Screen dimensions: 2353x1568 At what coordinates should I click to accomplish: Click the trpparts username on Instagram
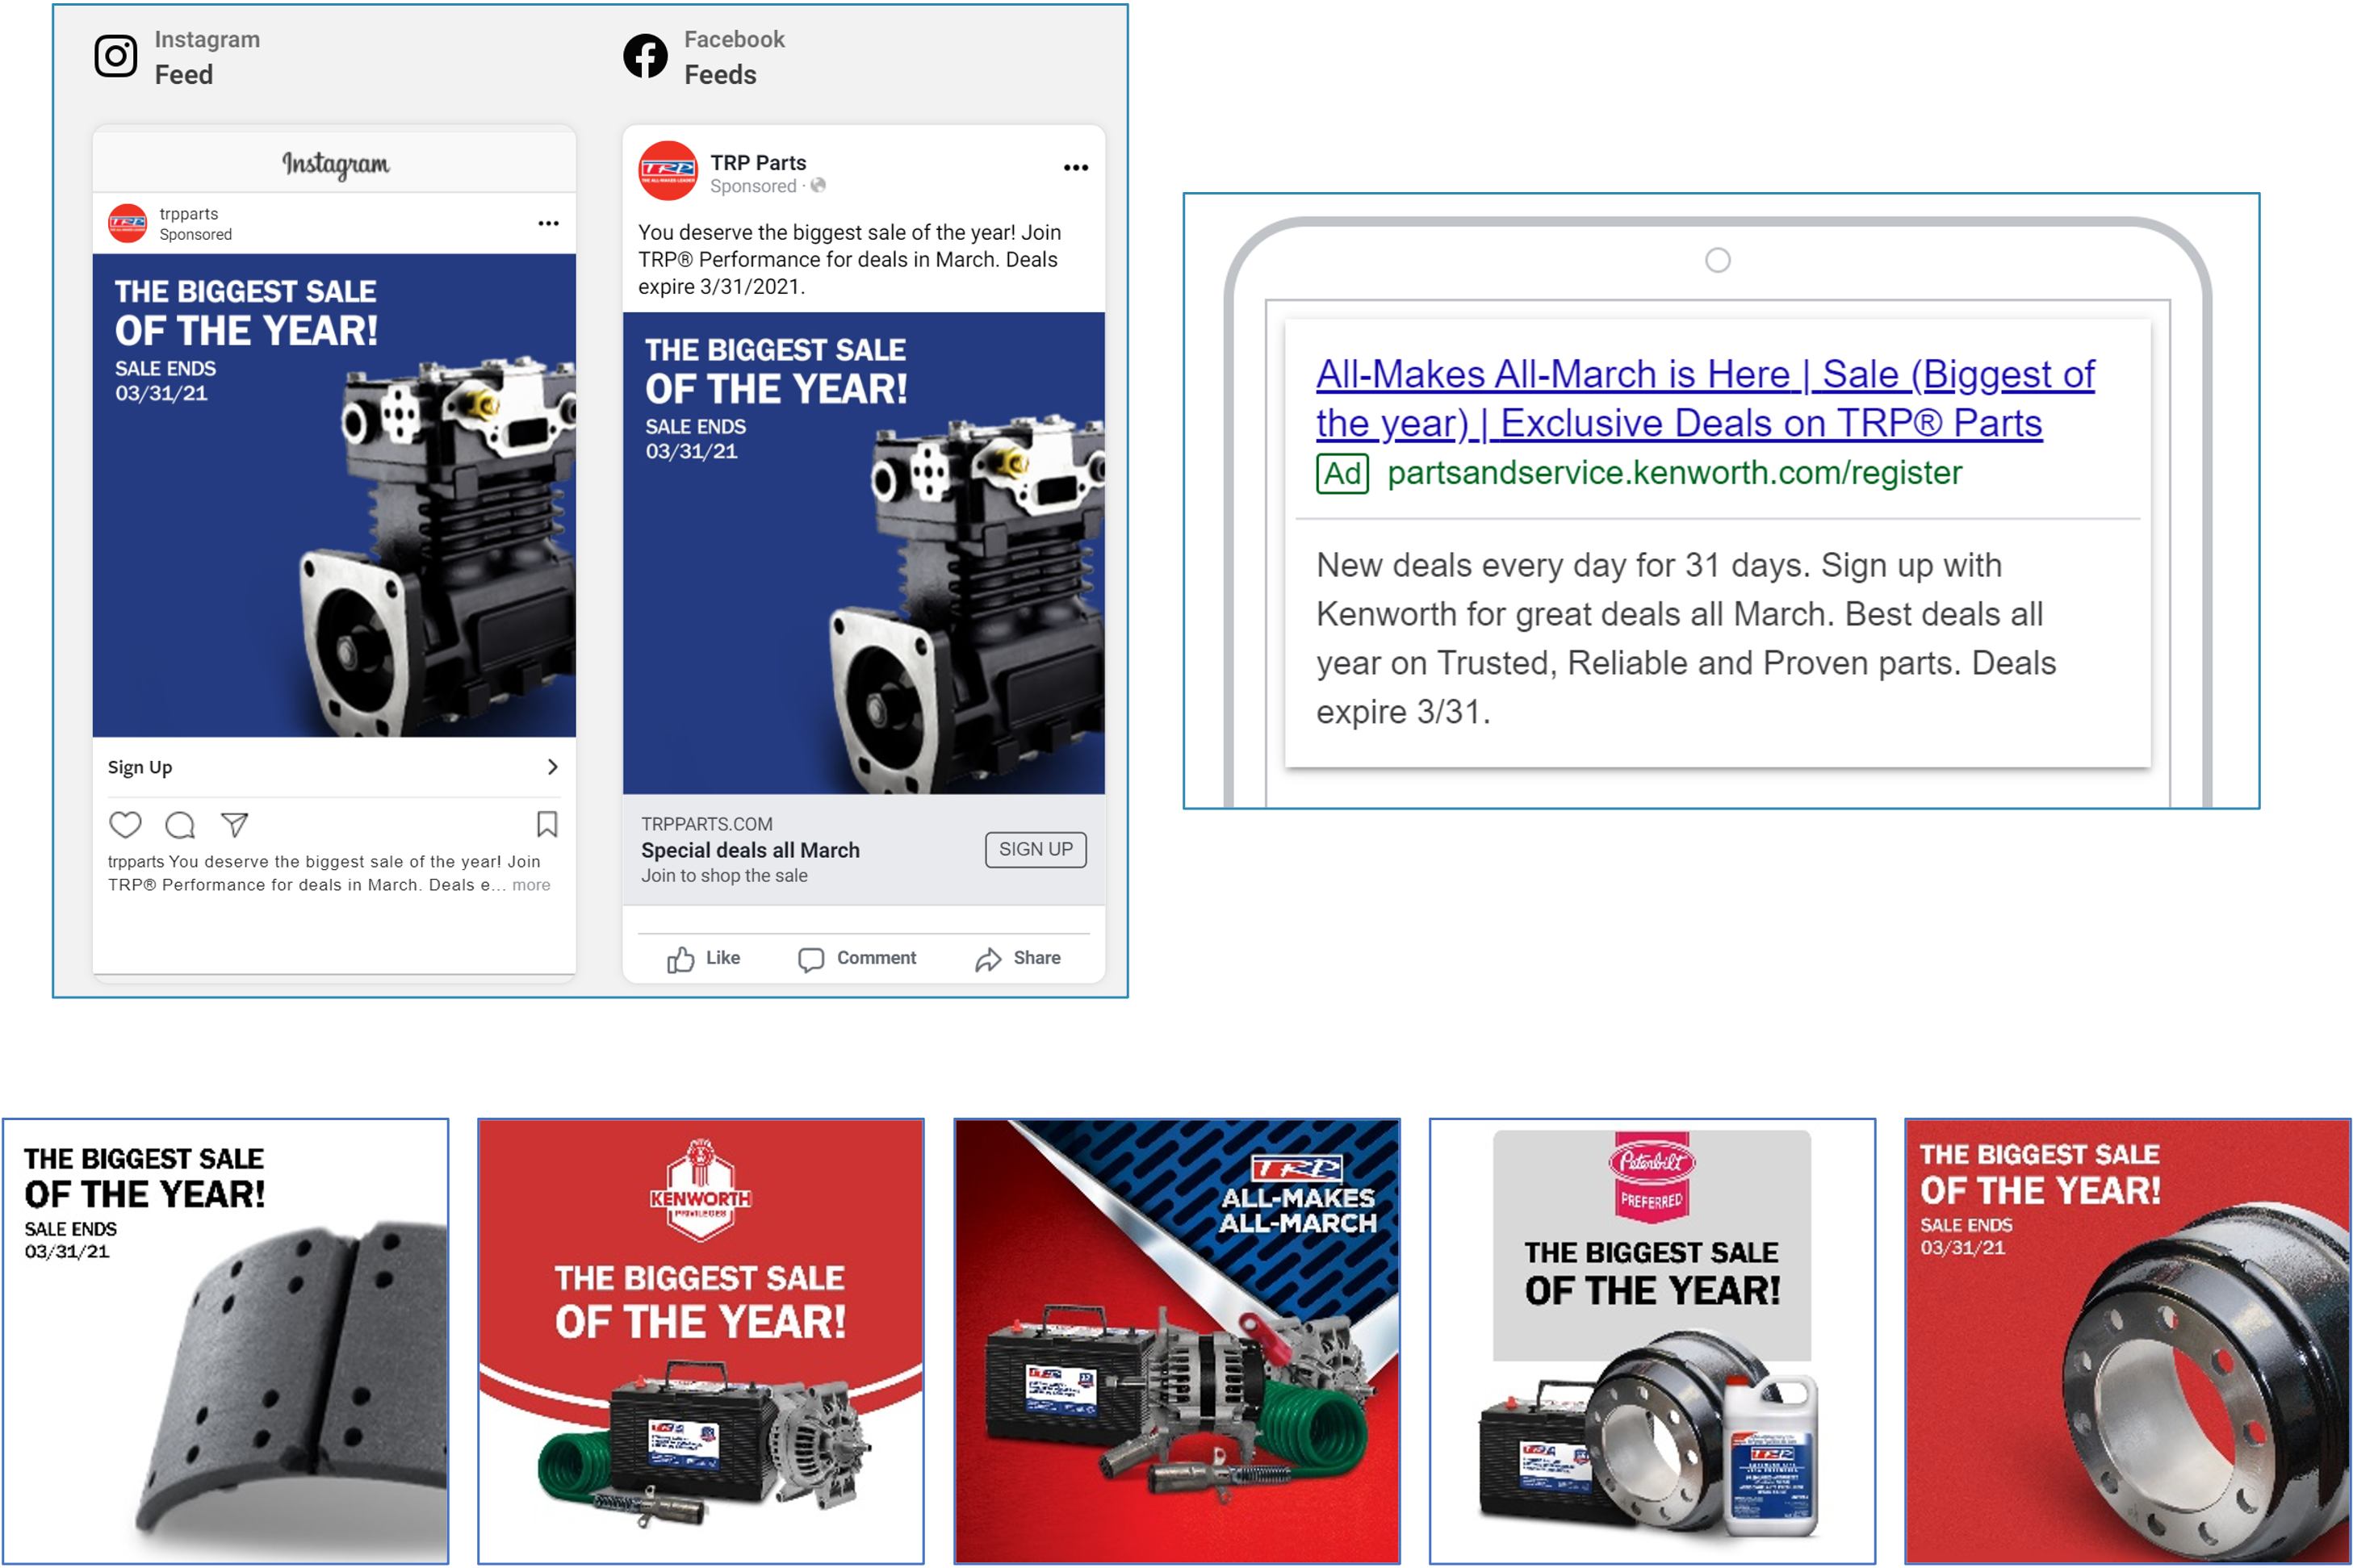coord(188,214)
